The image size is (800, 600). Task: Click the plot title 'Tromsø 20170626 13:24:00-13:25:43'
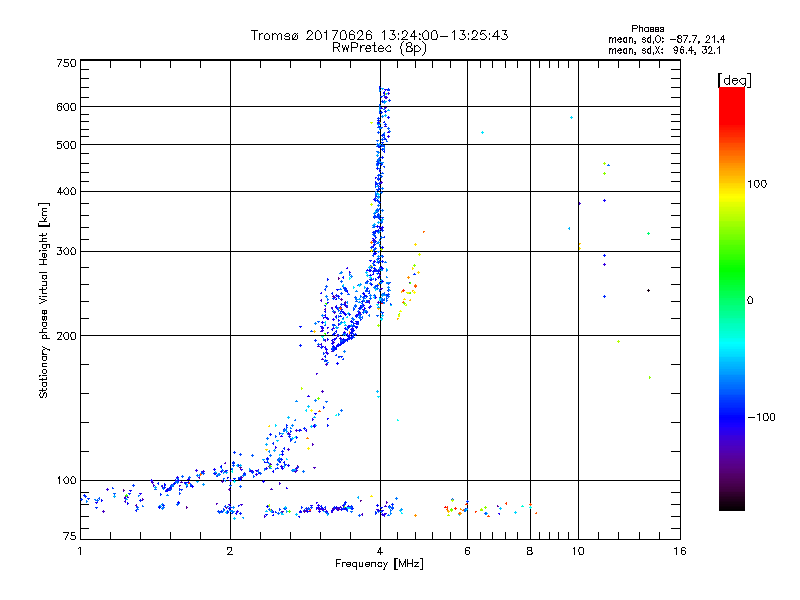[379, 35]
